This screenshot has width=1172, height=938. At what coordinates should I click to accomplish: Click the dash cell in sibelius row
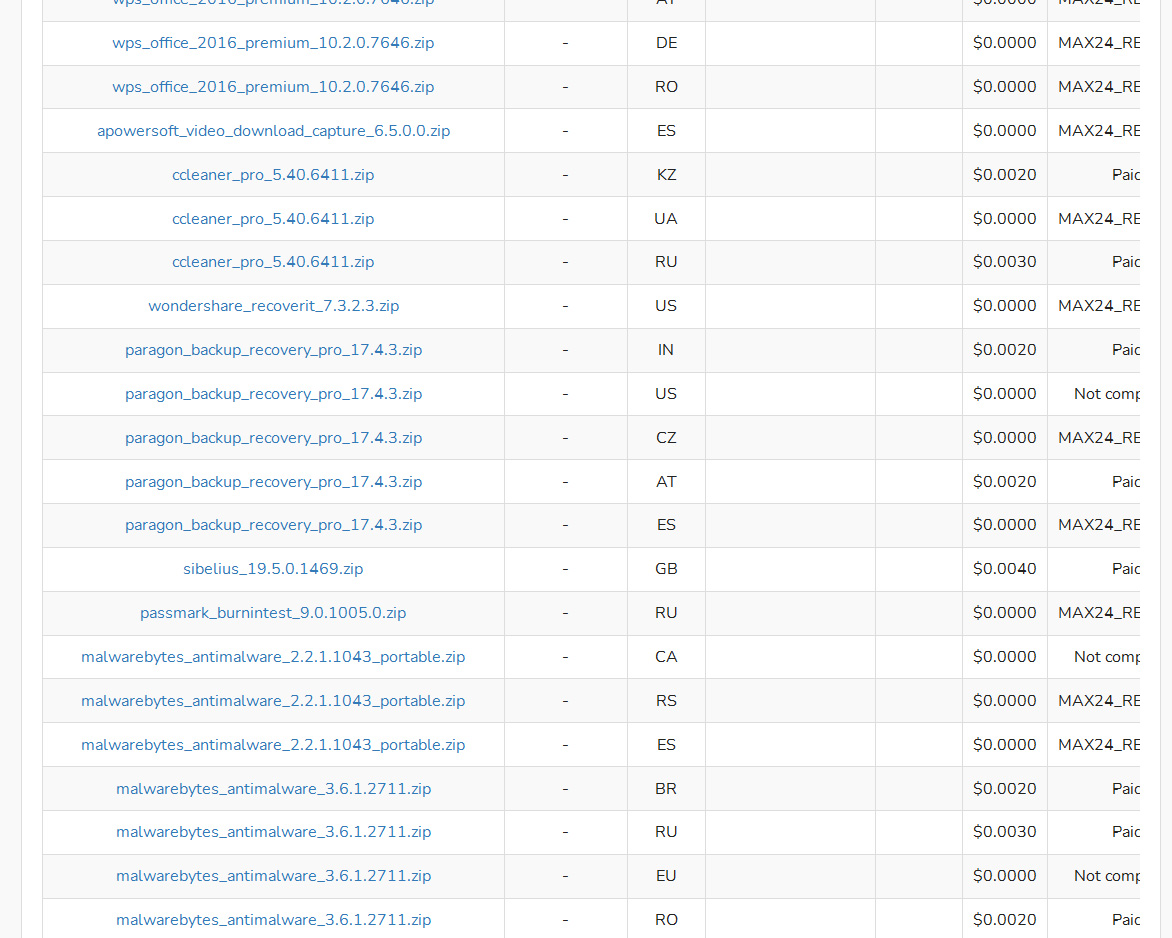pos(565,570)
